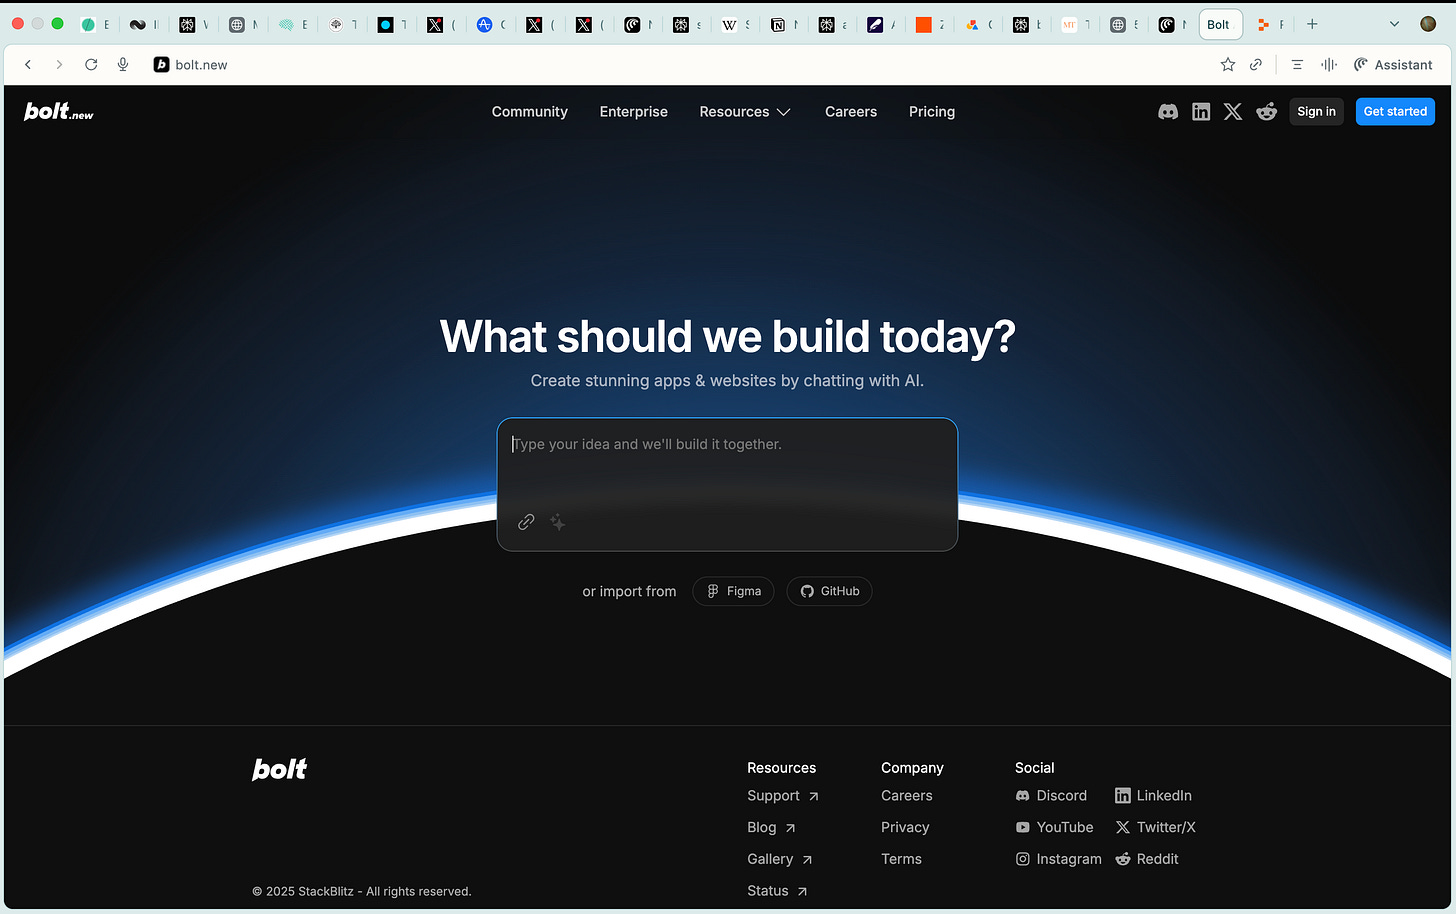The height and width of the screenshot is (914, 1456).
Task: Open the Blog footer link
Action: pyautogui.click(x=771, y=828)
